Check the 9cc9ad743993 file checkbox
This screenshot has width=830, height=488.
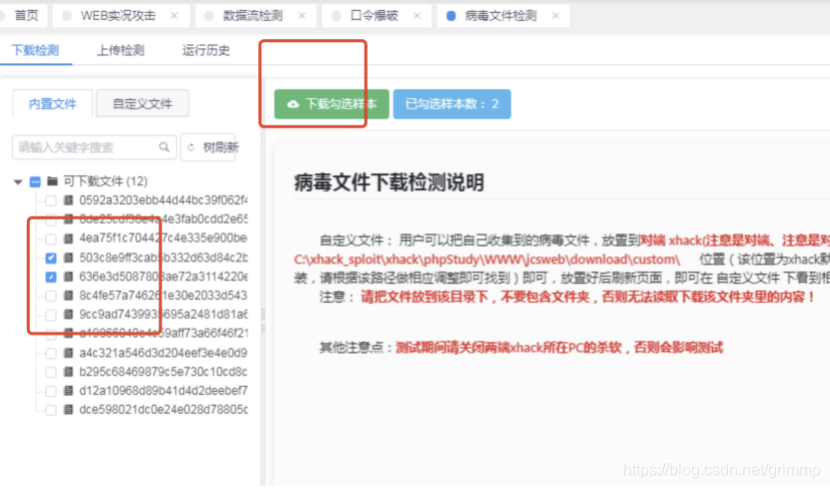click(51, 315)
